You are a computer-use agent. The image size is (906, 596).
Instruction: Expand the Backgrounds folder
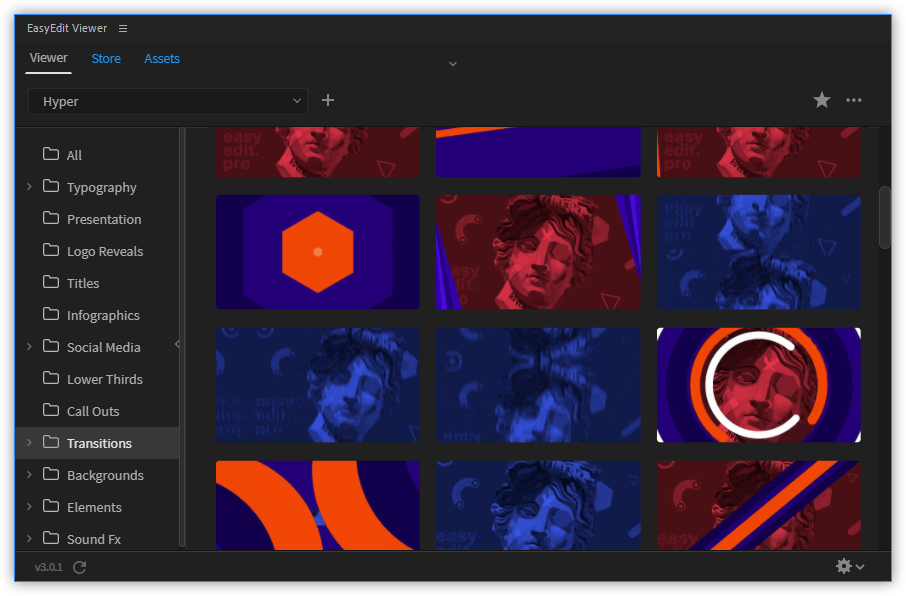[x=29, y=474]
